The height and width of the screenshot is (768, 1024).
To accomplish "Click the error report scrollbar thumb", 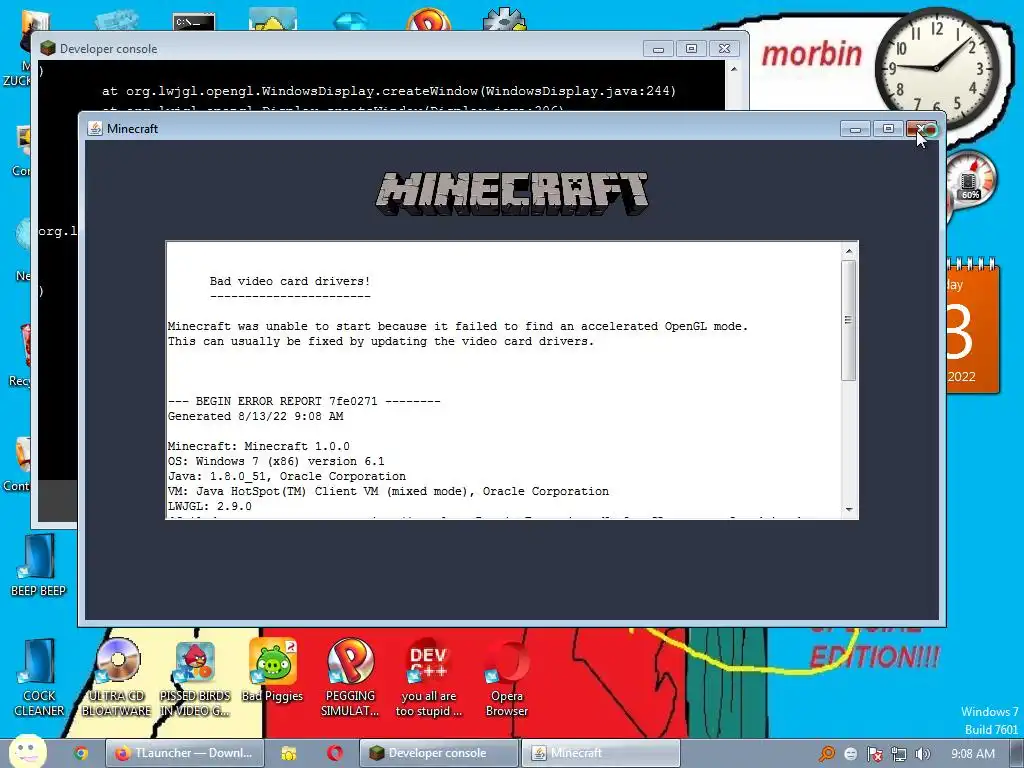I will [848, 320].
